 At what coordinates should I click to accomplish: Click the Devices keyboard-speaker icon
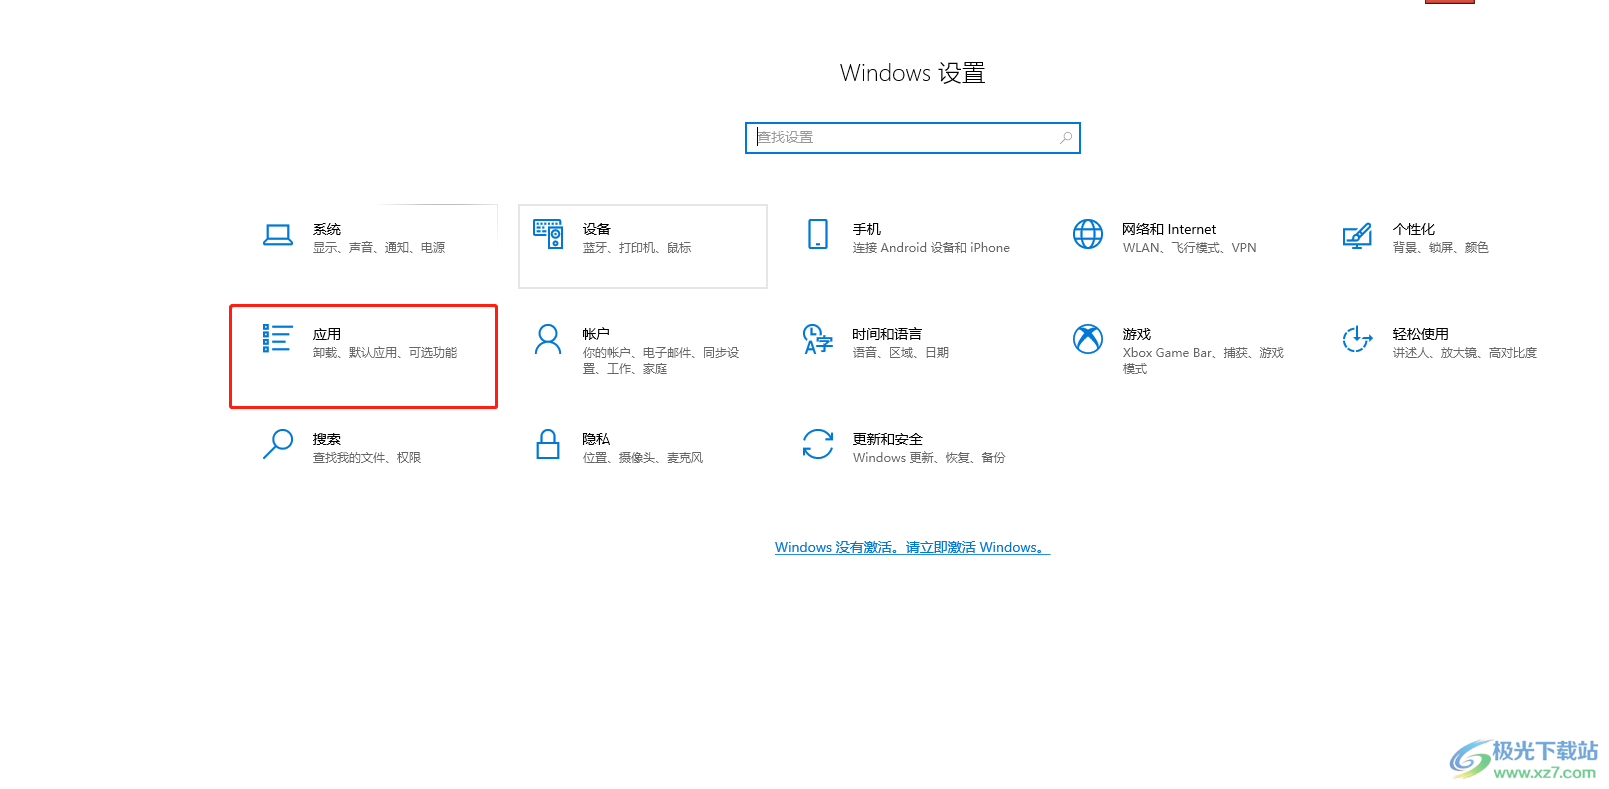pos(548,234)
